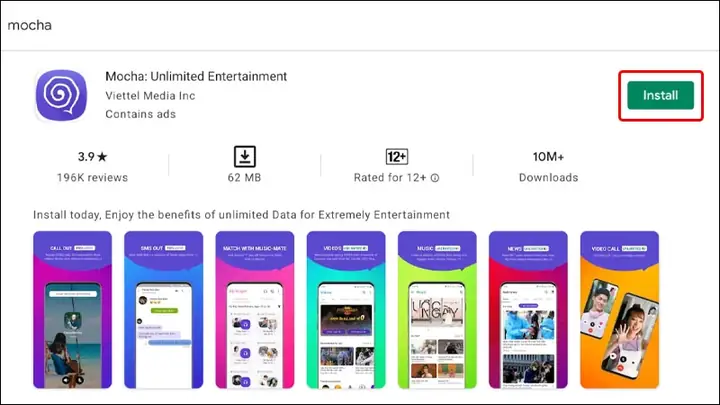The height and width of the screenshot is (405, 720).
Task: Click the info icon next to Rated for 12+
Action: 435,178
